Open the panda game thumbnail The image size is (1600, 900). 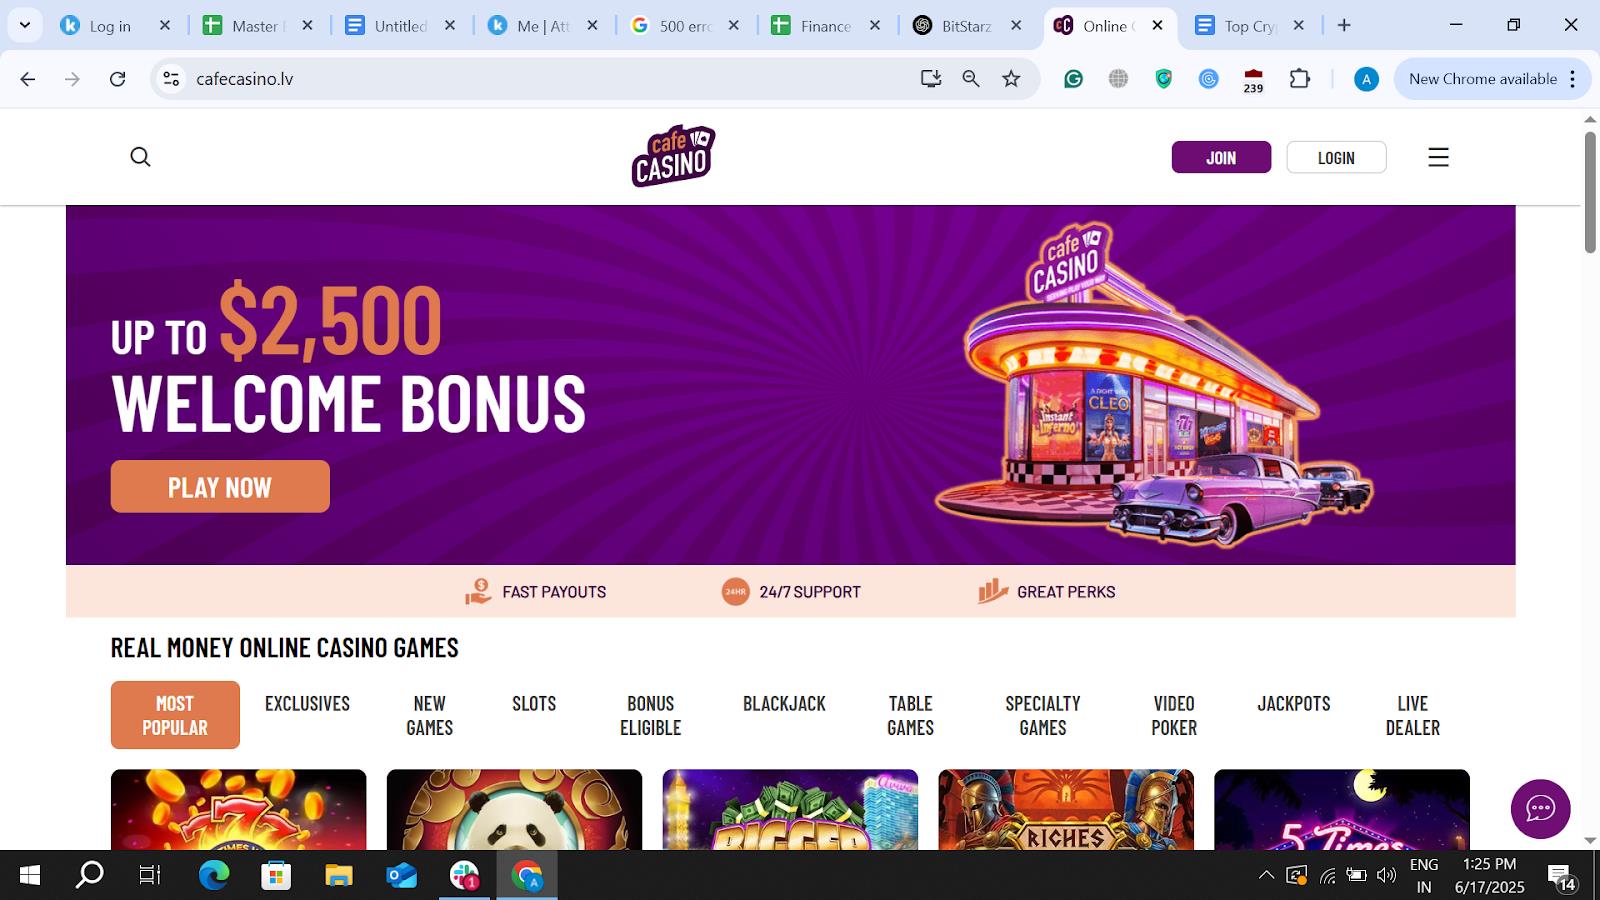click(514, 809)
